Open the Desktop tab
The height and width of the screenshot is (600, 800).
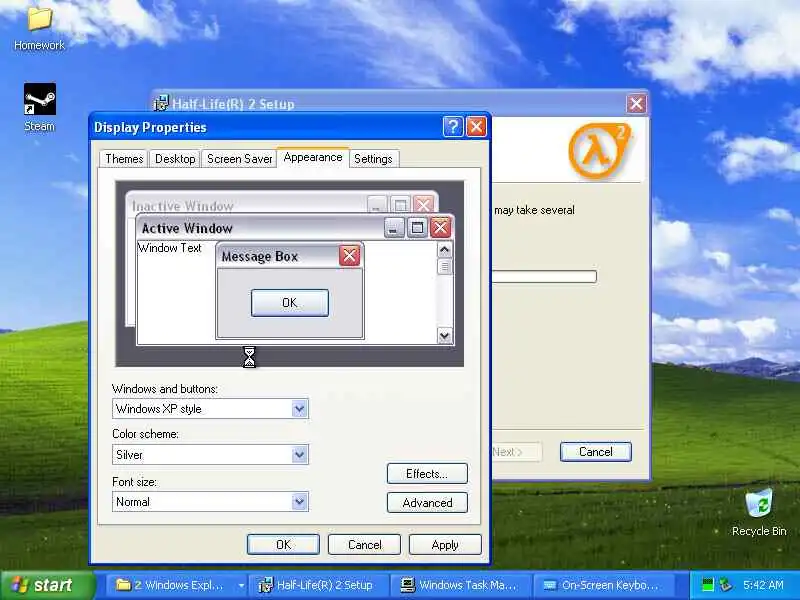pyautogui.click(x=175, y=159)
